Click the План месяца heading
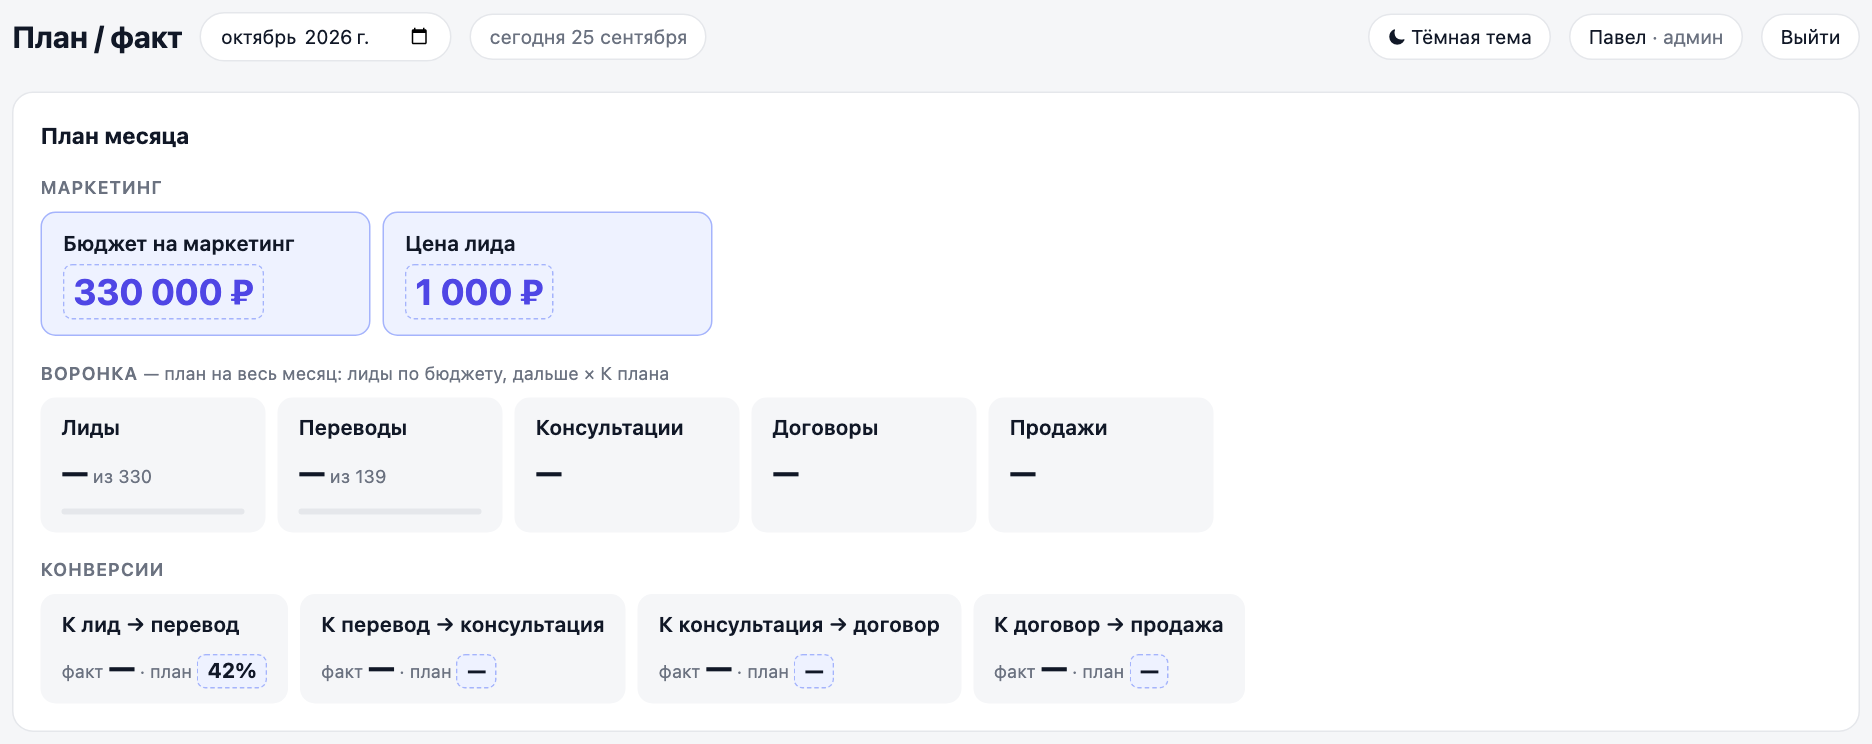 115,136
